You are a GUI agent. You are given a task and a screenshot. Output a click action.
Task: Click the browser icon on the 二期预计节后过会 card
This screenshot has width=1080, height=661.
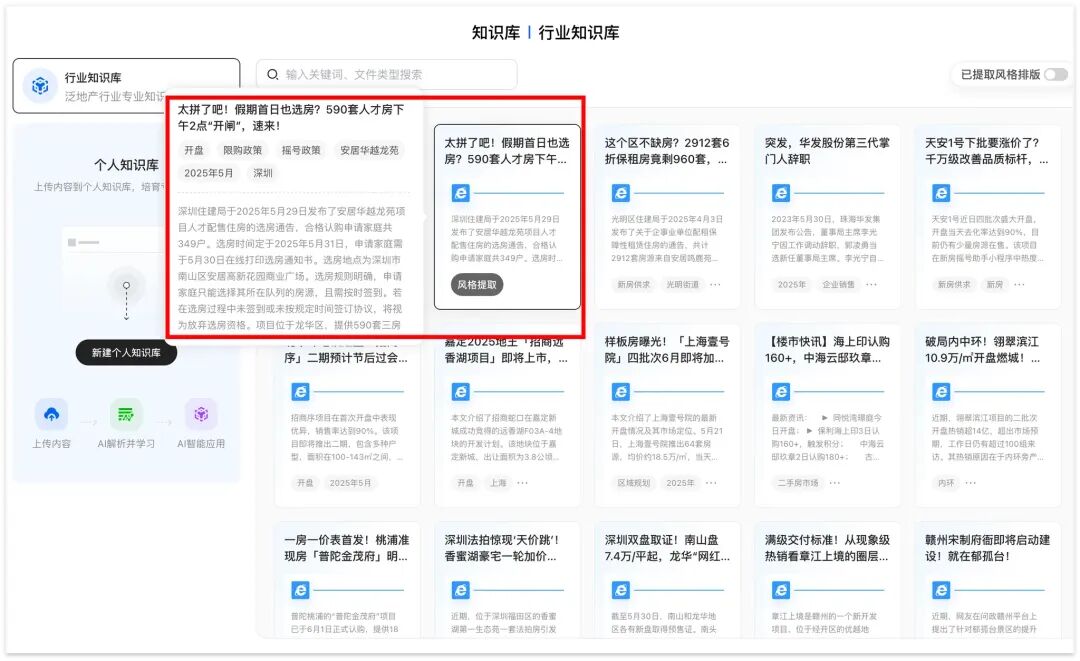point(300,392)
